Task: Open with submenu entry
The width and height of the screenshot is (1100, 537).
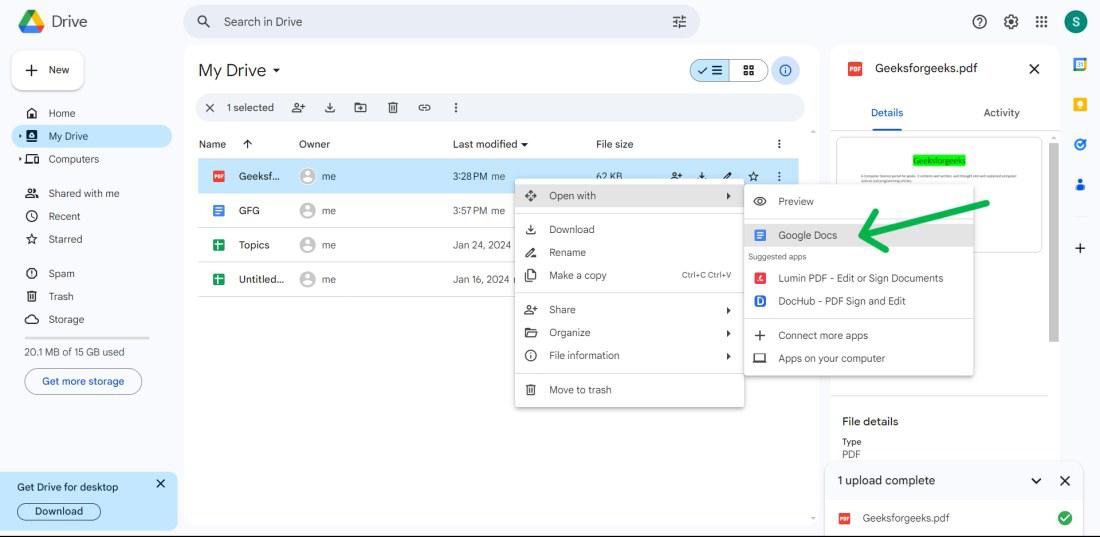Action: (x=629, y=196)
